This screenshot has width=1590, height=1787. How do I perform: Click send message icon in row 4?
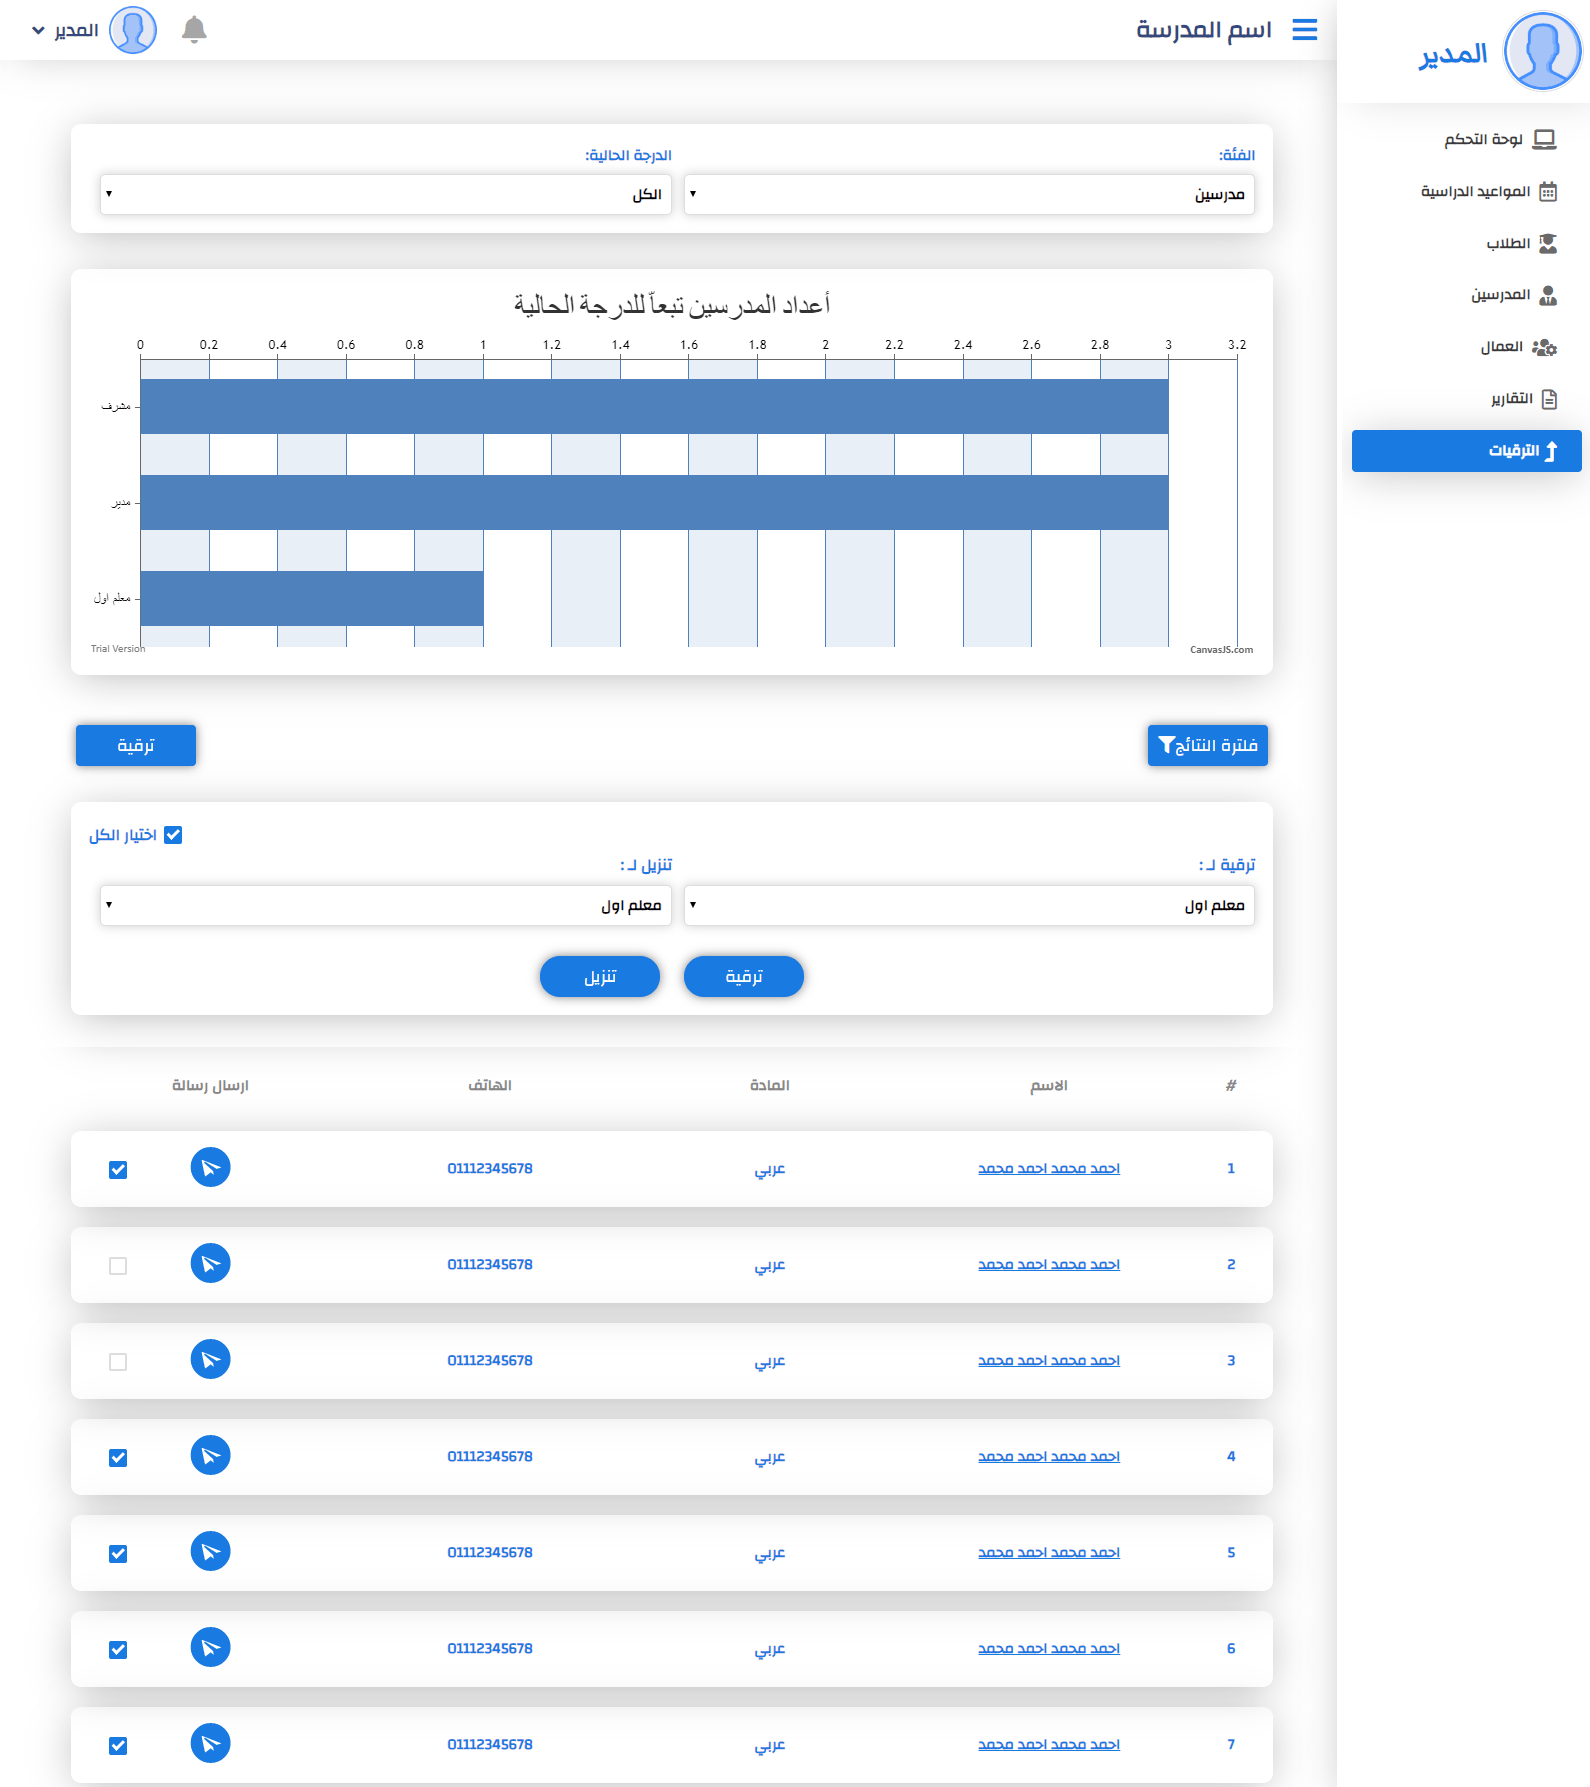coord(210,1455)
